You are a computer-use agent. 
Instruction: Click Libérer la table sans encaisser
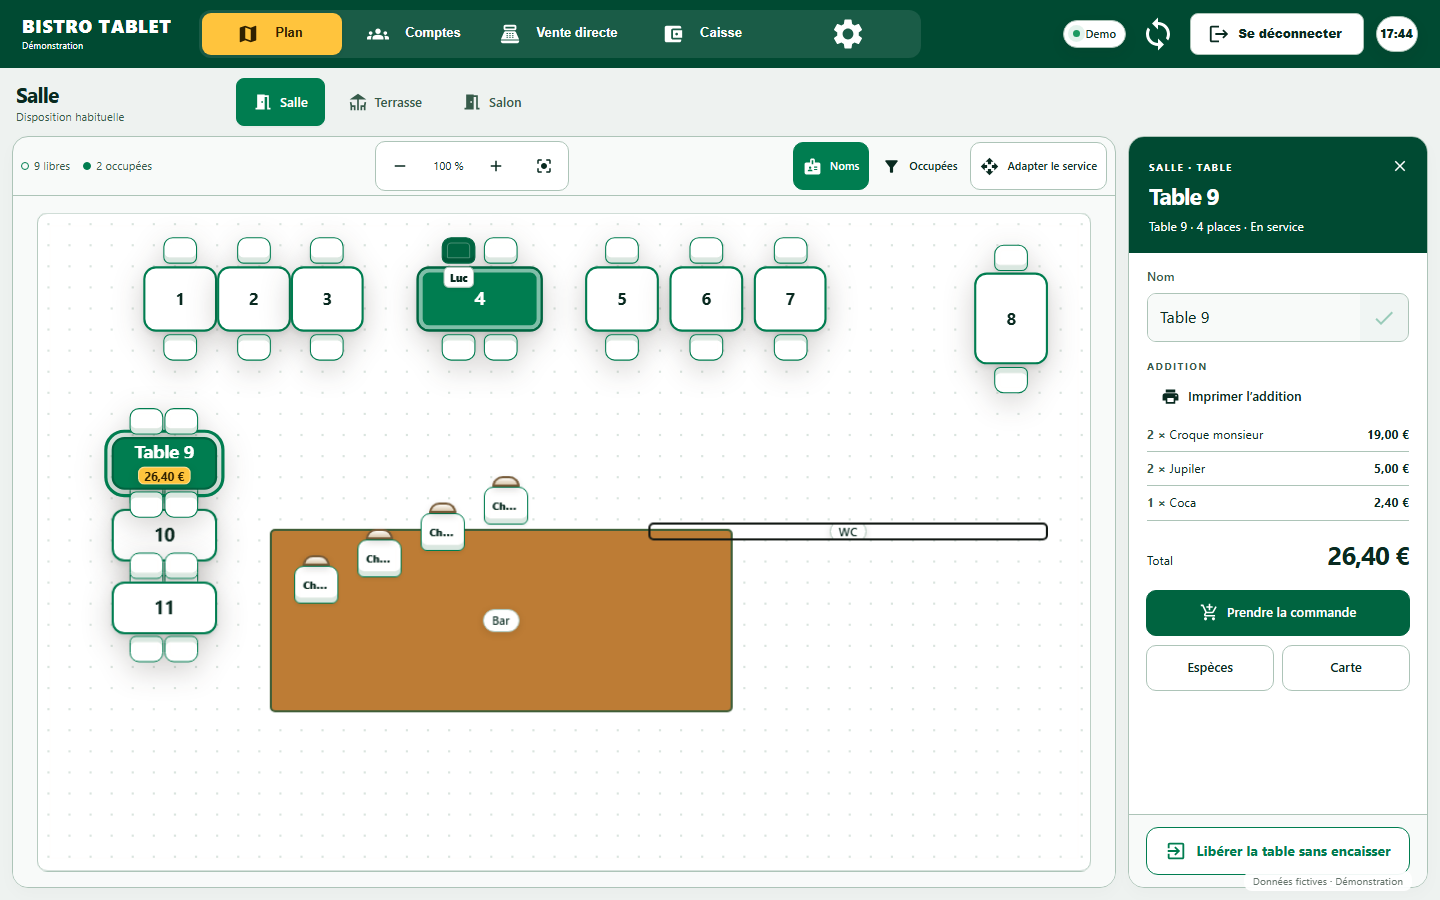point(1278,851)
